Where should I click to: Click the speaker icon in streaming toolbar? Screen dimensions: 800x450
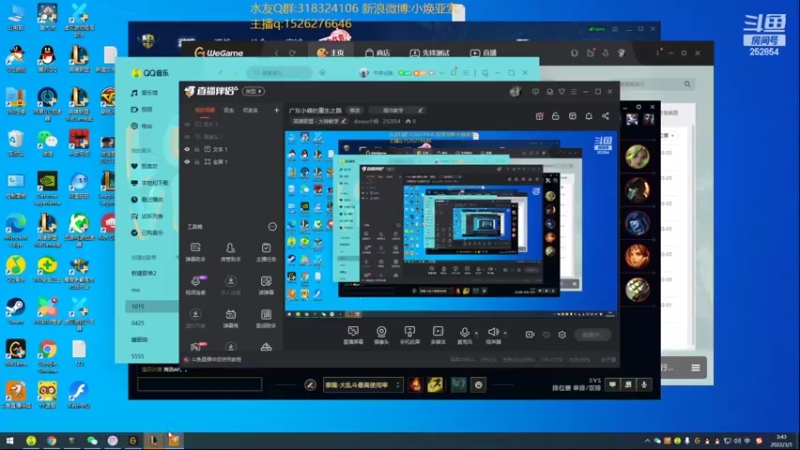[x=493, y=333]
